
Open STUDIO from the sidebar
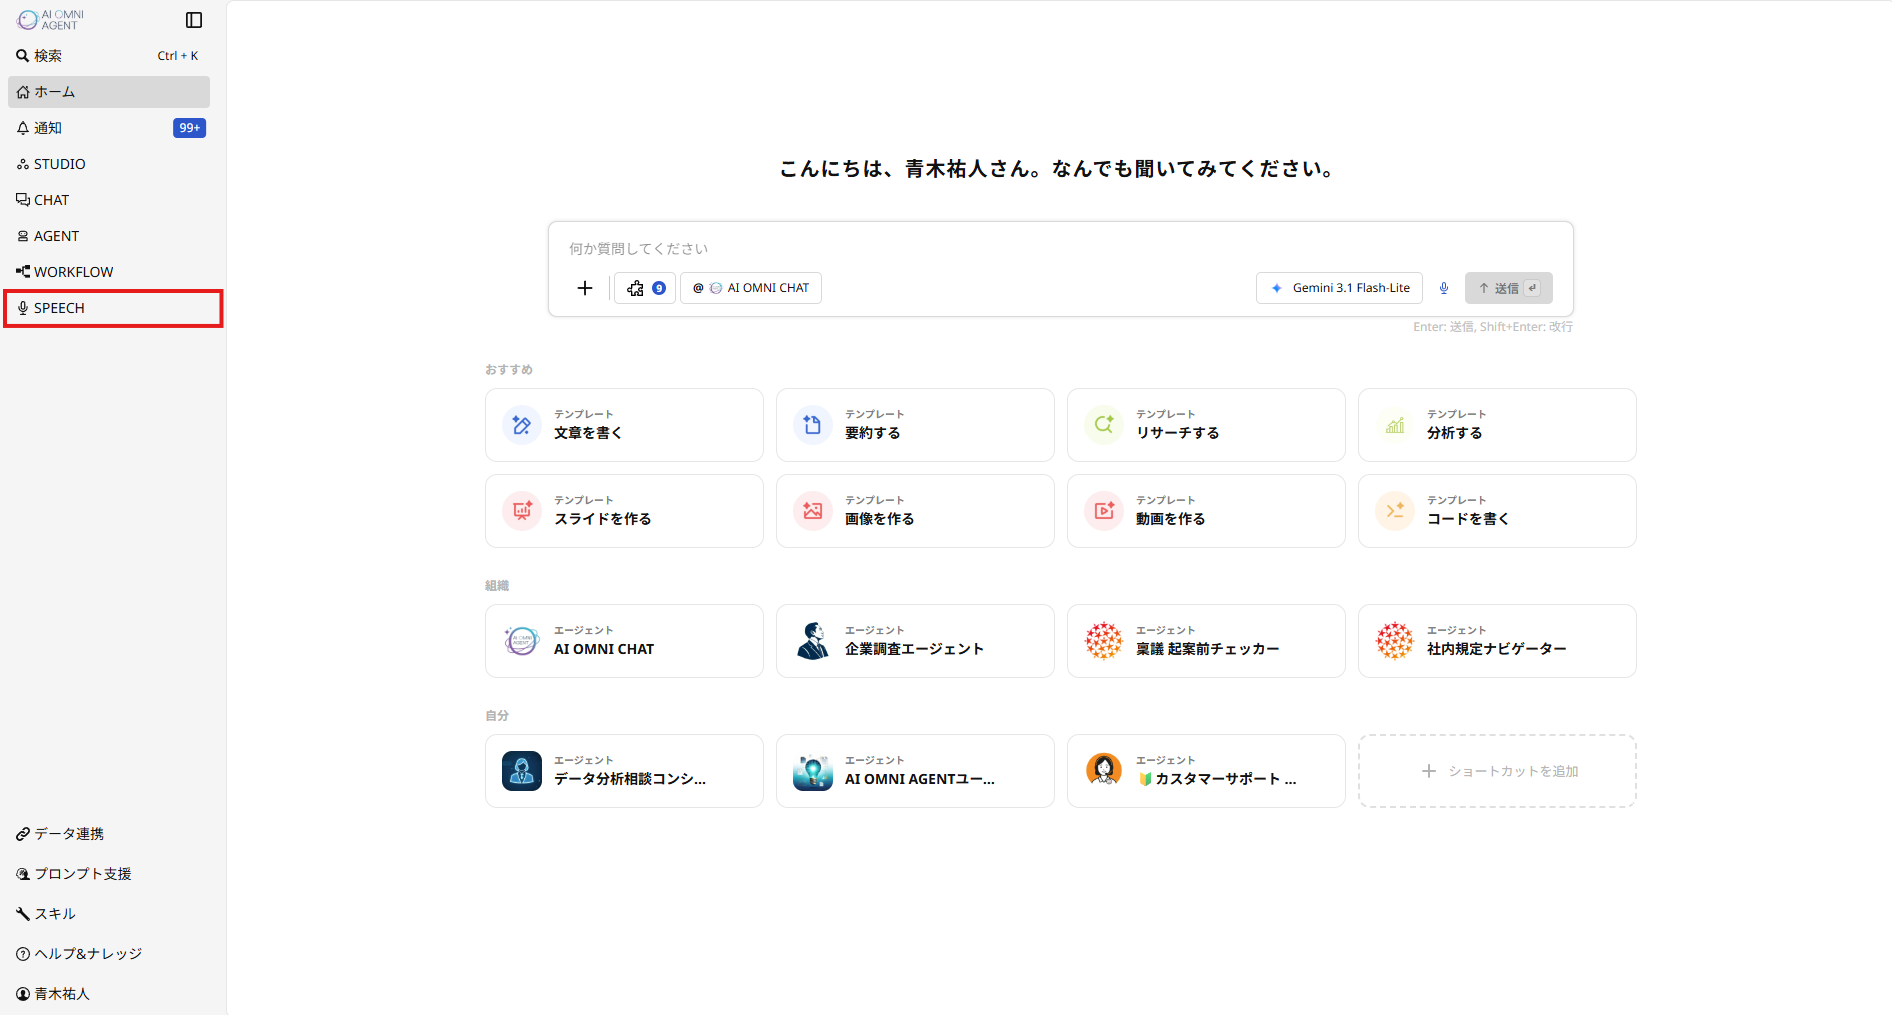click(x=109, y=164)
